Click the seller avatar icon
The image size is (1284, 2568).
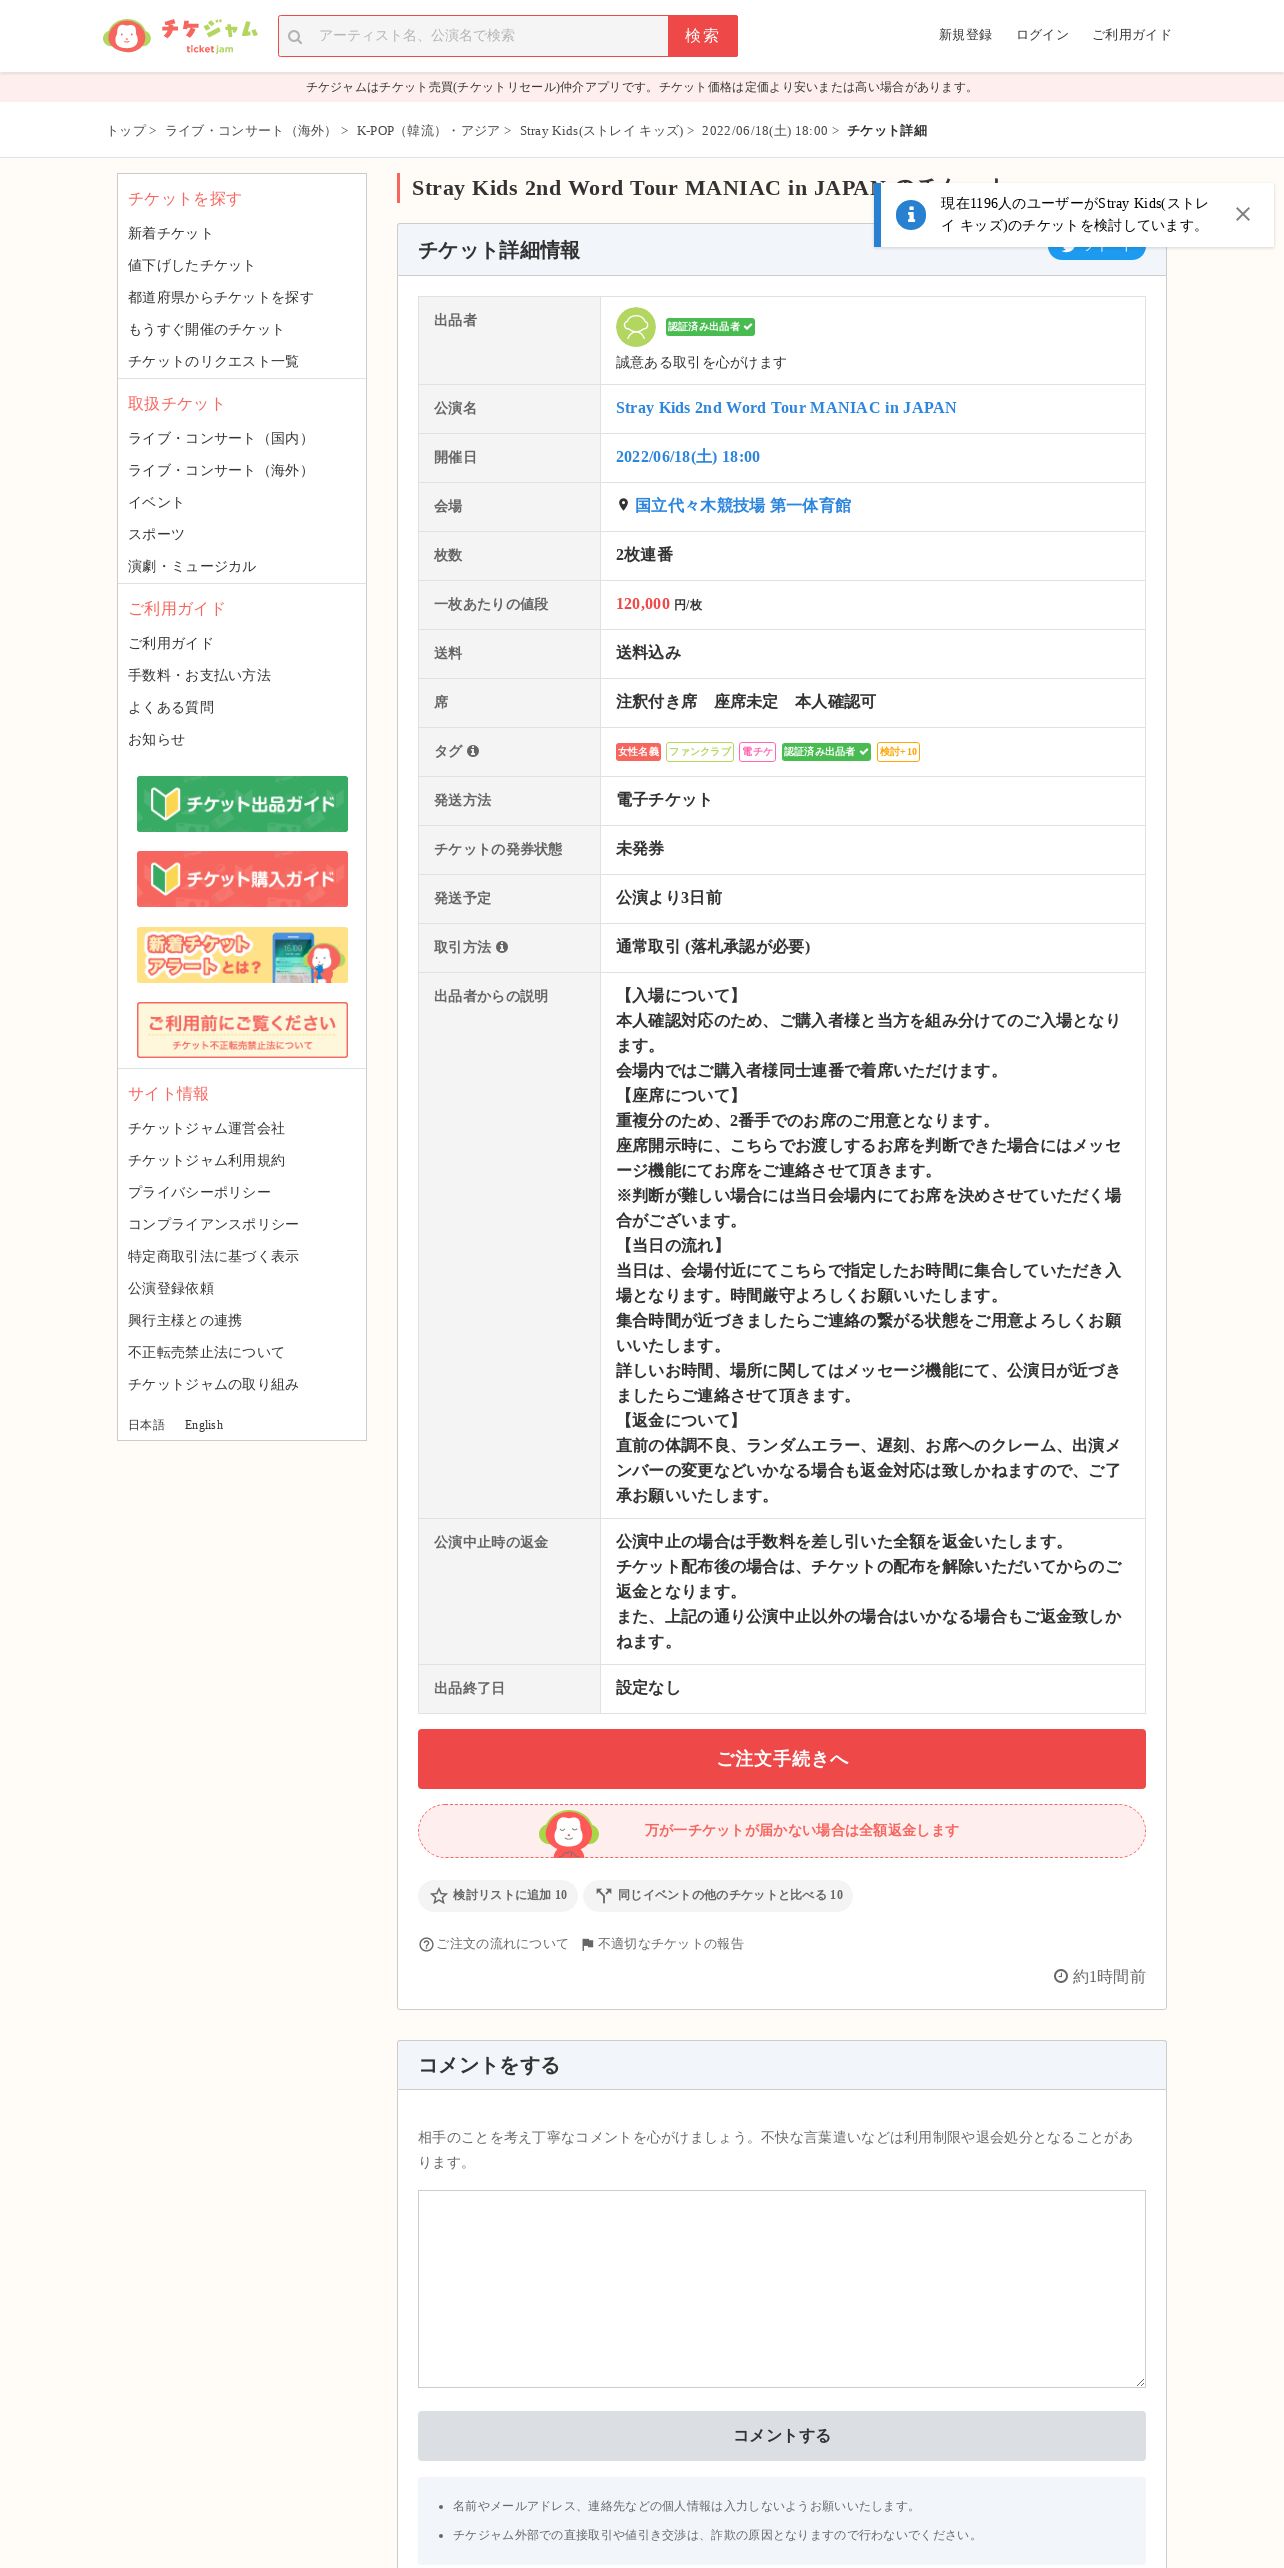[635, 327]
